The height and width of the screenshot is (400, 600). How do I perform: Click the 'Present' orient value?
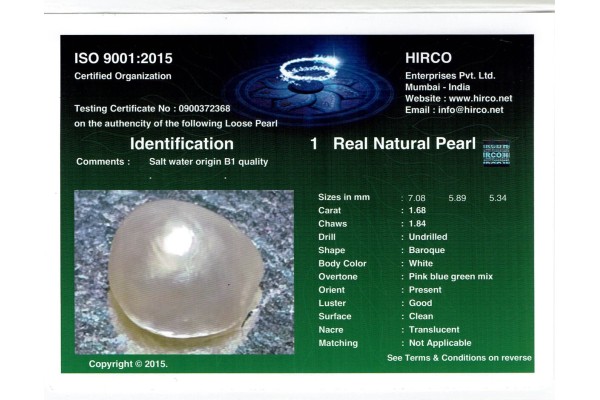click(425, 290)
